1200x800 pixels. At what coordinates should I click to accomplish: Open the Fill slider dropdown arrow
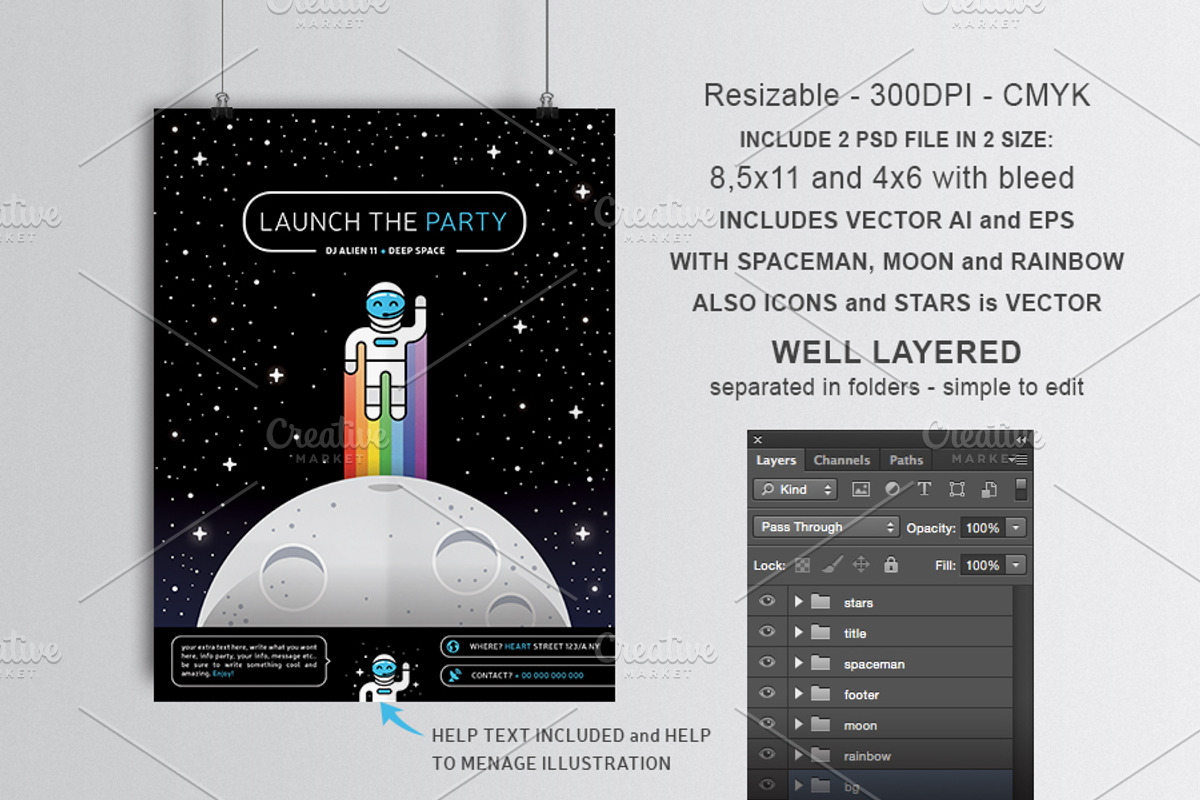pyautogui.click(x=1016, y=565)
